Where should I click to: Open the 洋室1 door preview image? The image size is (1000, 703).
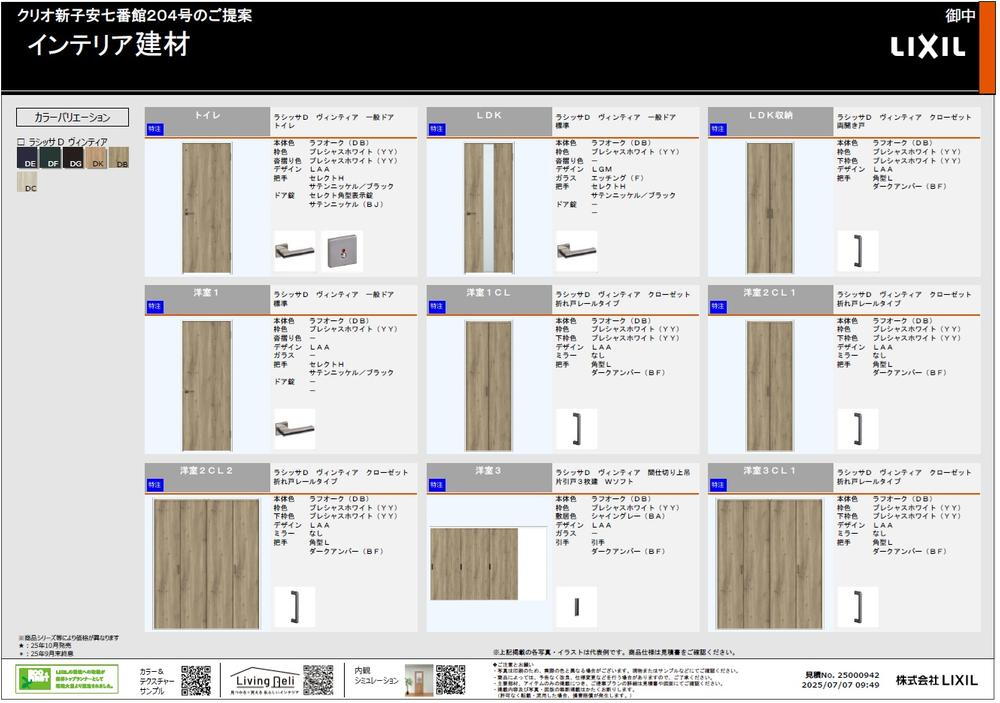(207, 386)
